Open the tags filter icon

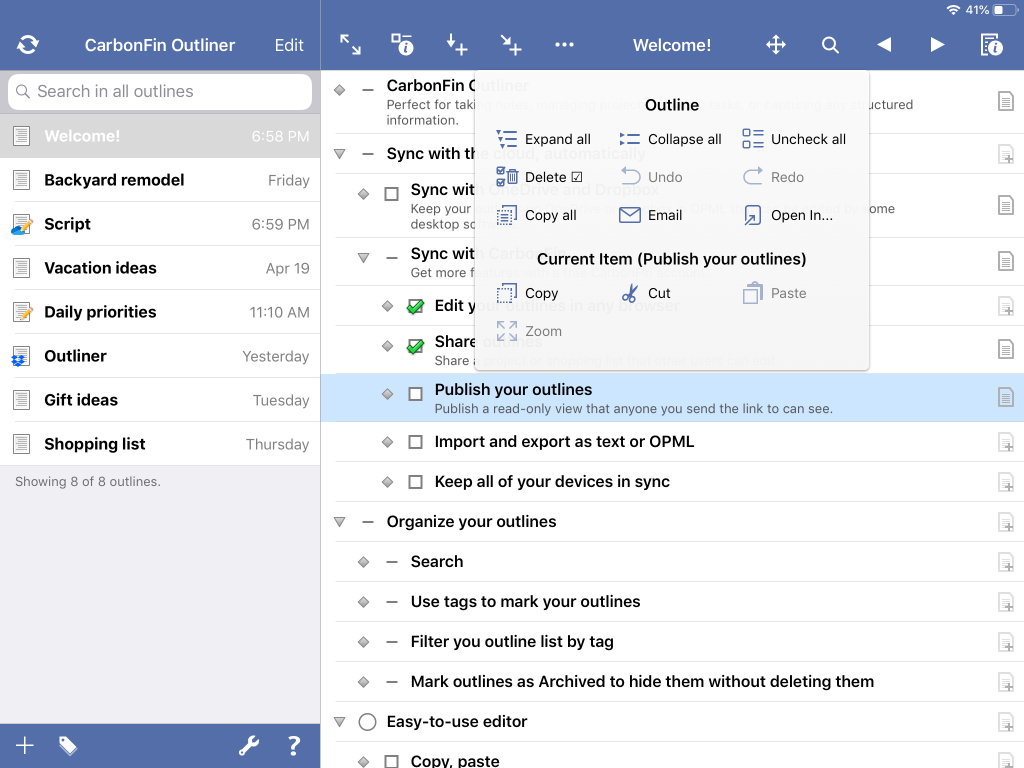click(68, 745)
